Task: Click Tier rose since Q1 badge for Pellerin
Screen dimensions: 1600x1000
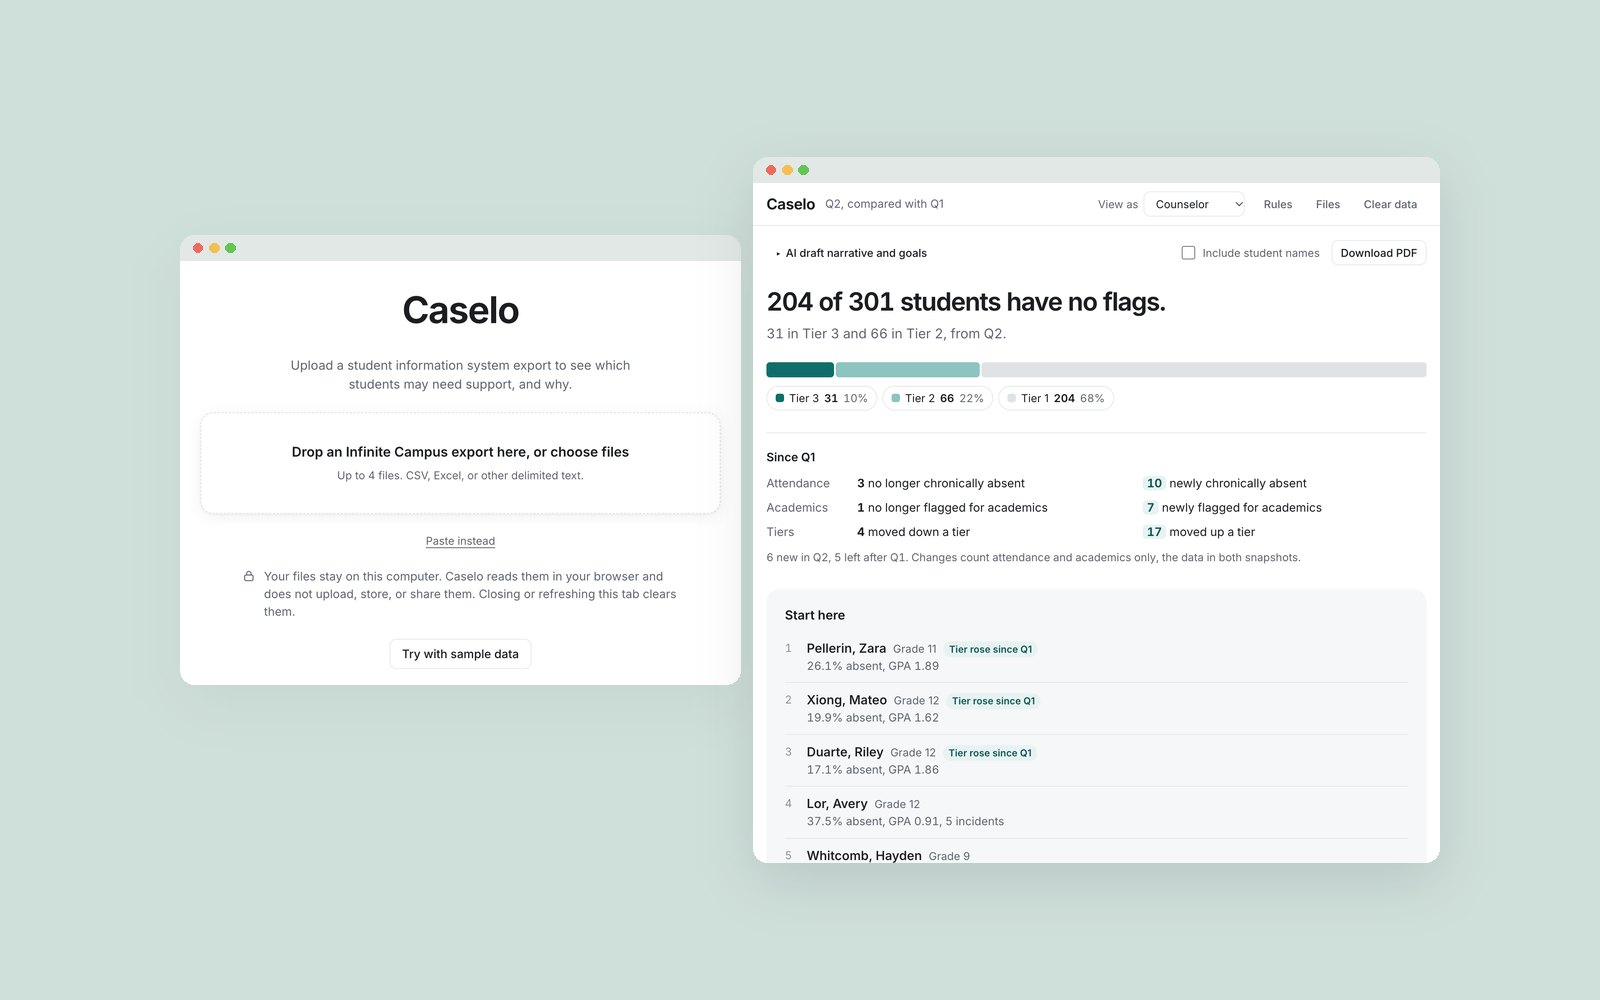Action: point(990,649)
